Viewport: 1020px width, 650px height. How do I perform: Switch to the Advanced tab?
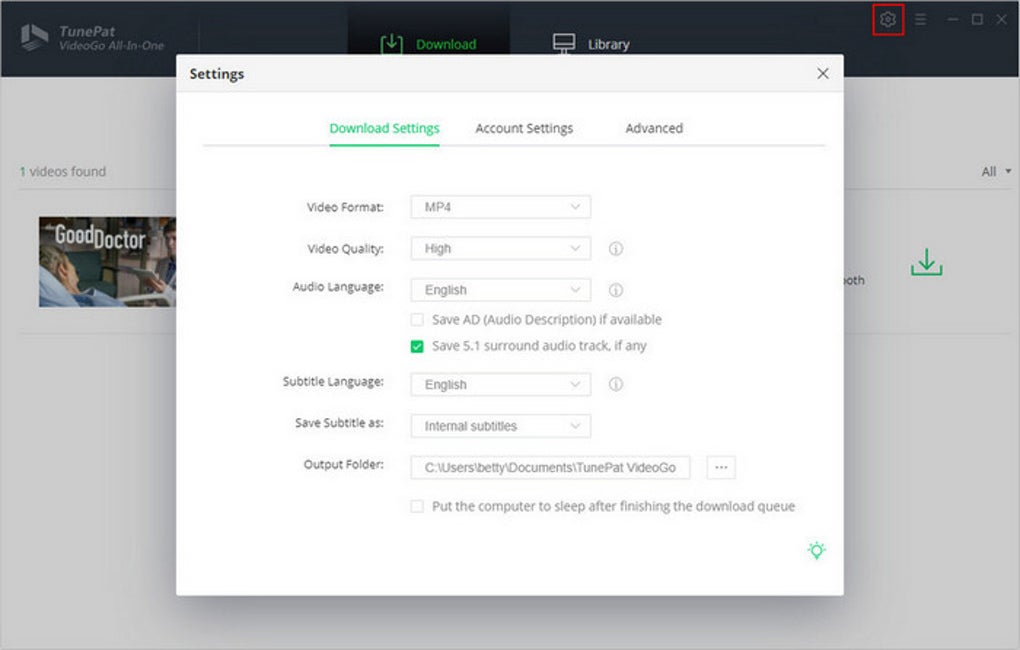tap(655, 128)
